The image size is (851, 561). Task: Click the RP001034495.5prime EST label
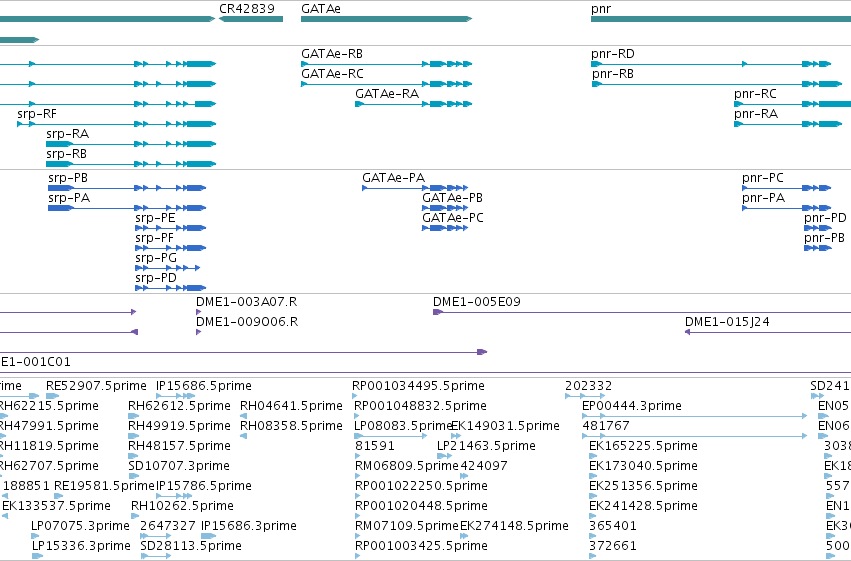coord(418,386)
